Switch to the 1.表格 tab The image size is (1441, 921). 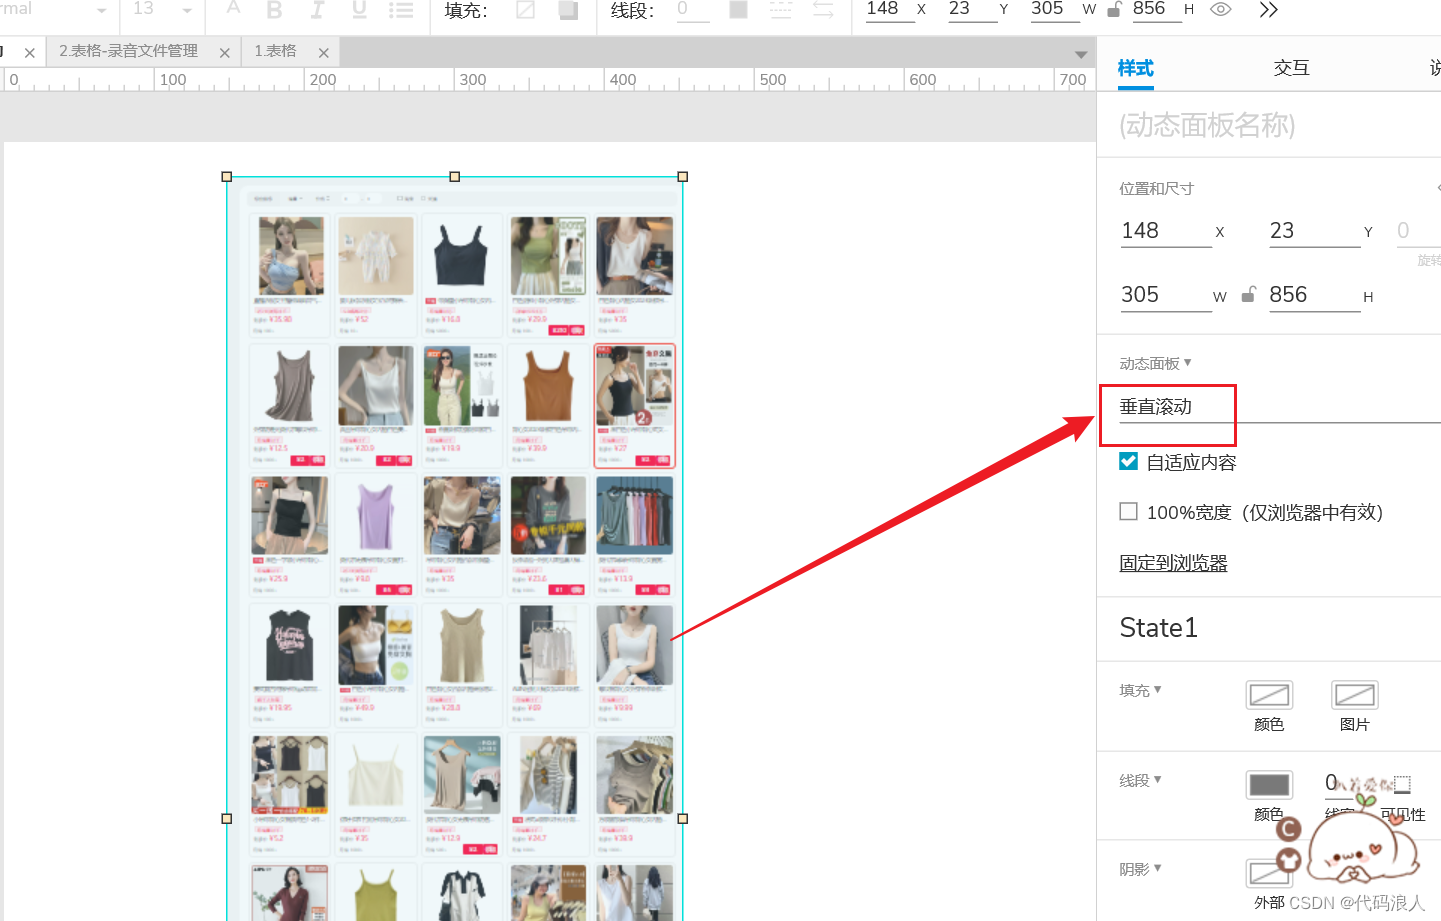pos(275,51)
